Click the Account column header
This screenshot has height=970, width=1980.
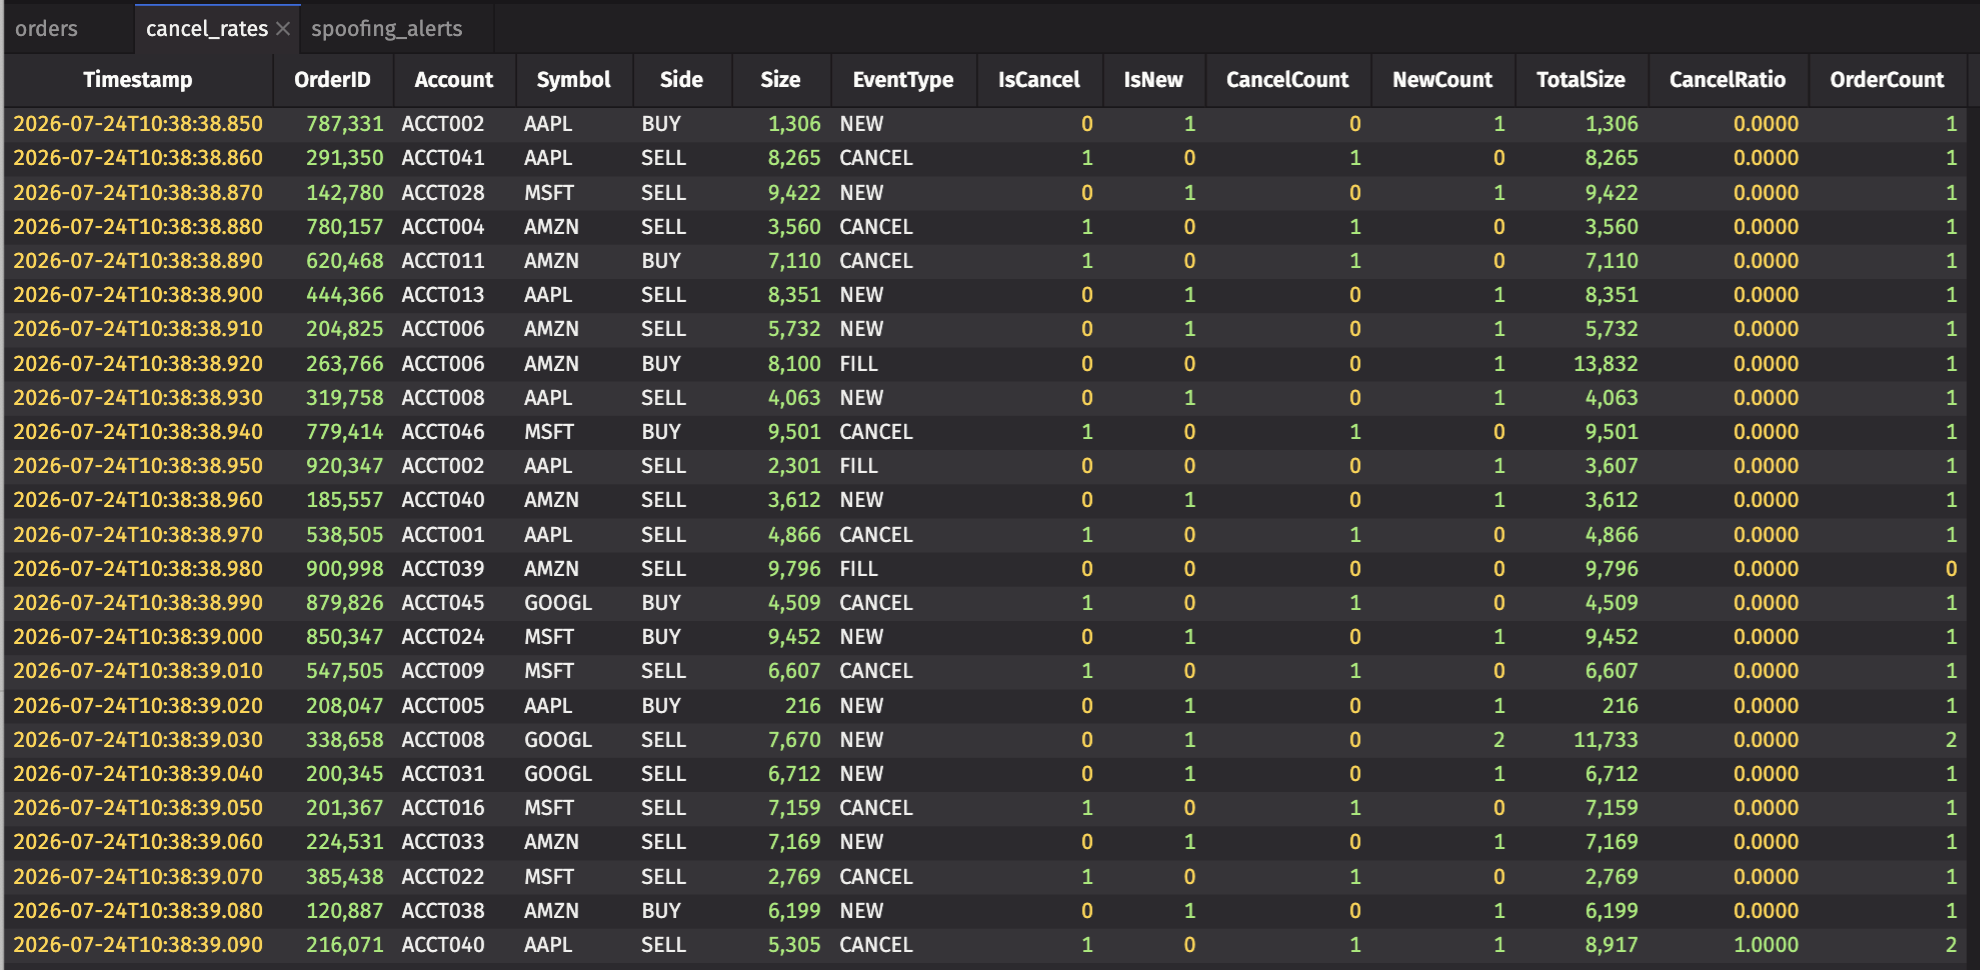[x=454, y=80]
